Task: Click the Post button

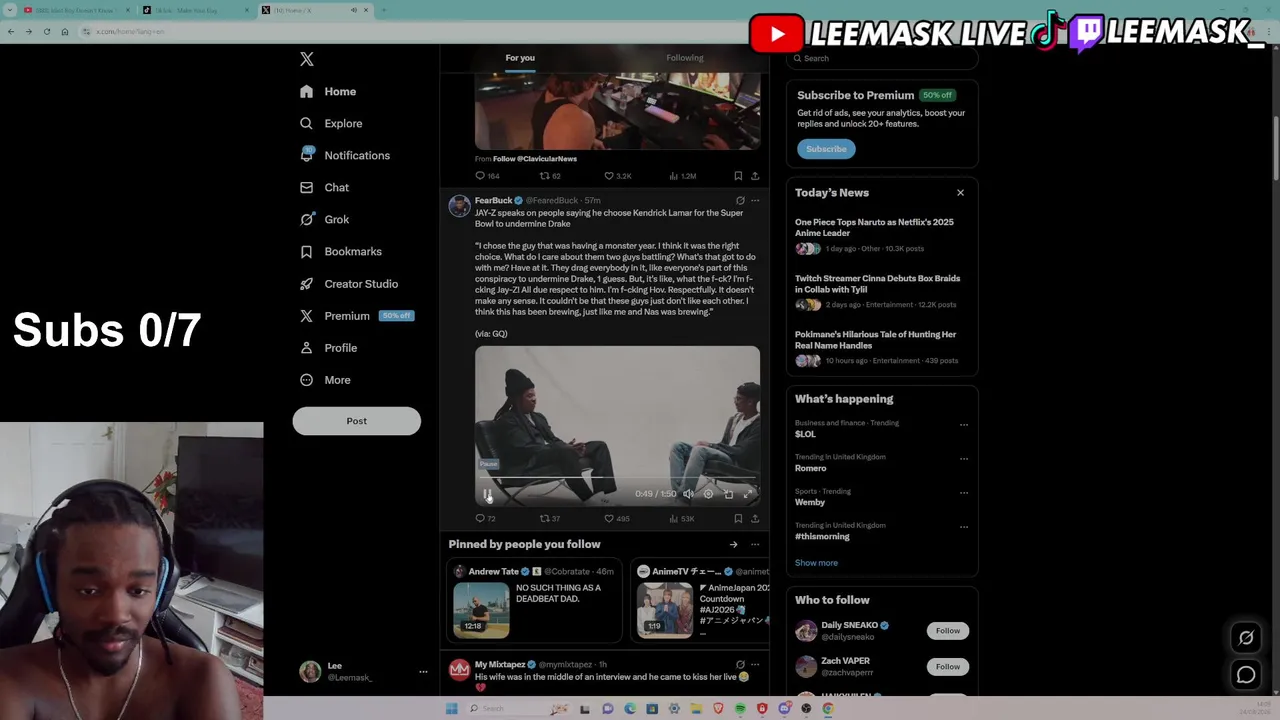Action: pos(356,421)
